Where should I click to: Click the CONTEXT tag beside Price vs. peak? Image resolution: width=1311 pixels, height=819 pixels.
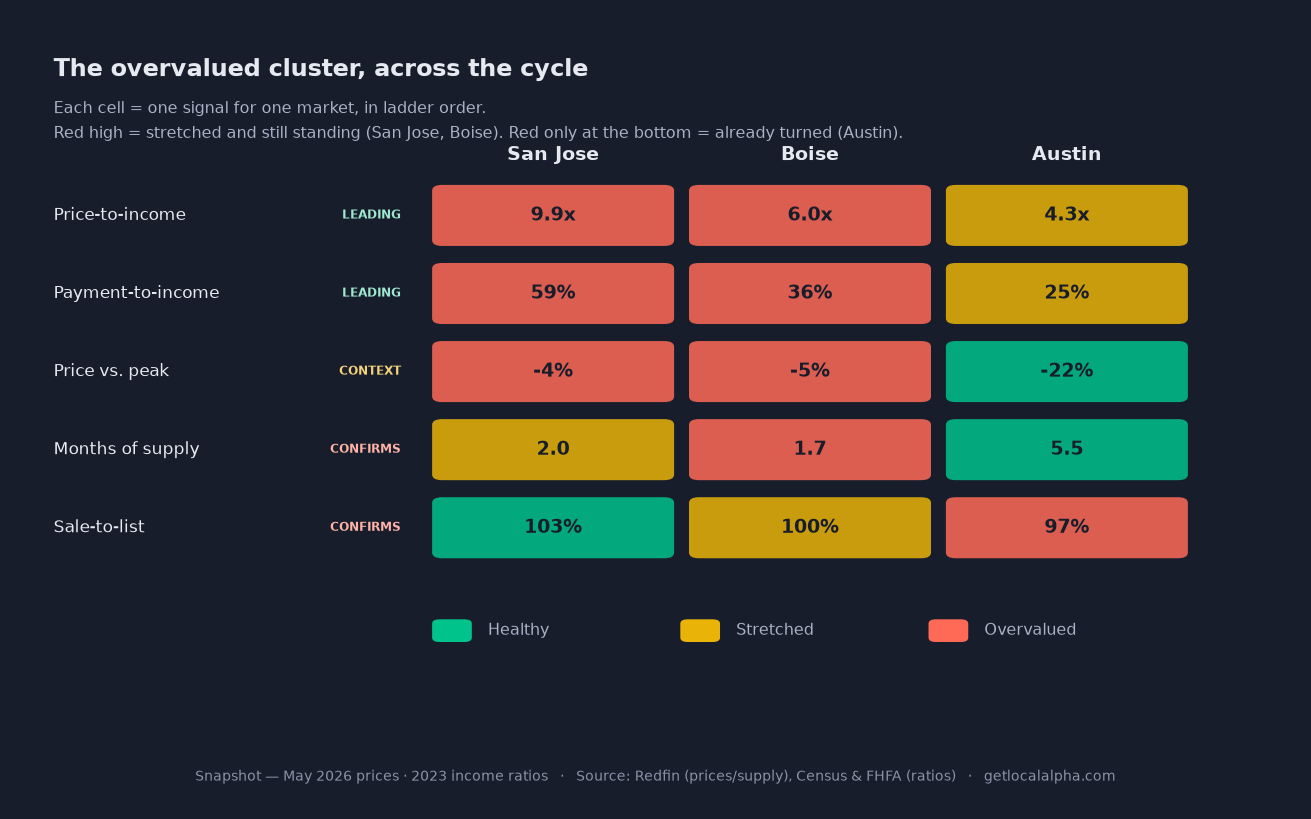(370, 371)
